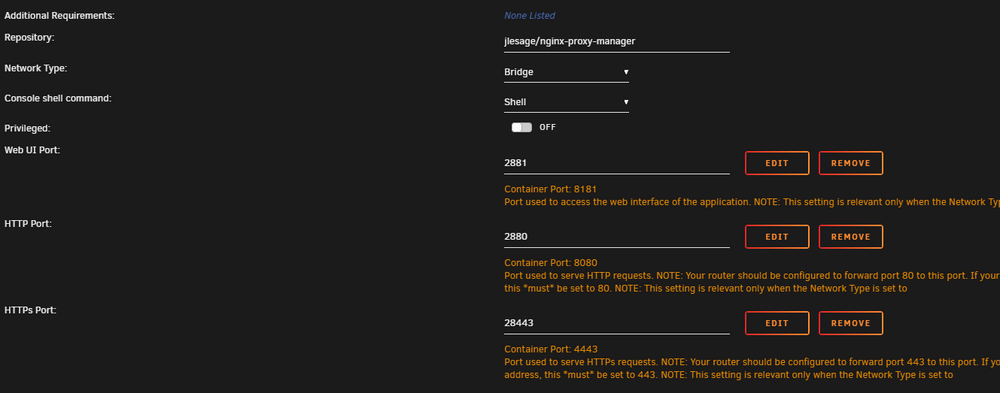
Task: Remove the Web UI Port setting
Action: pyautogui.click(x=851, y=163)
